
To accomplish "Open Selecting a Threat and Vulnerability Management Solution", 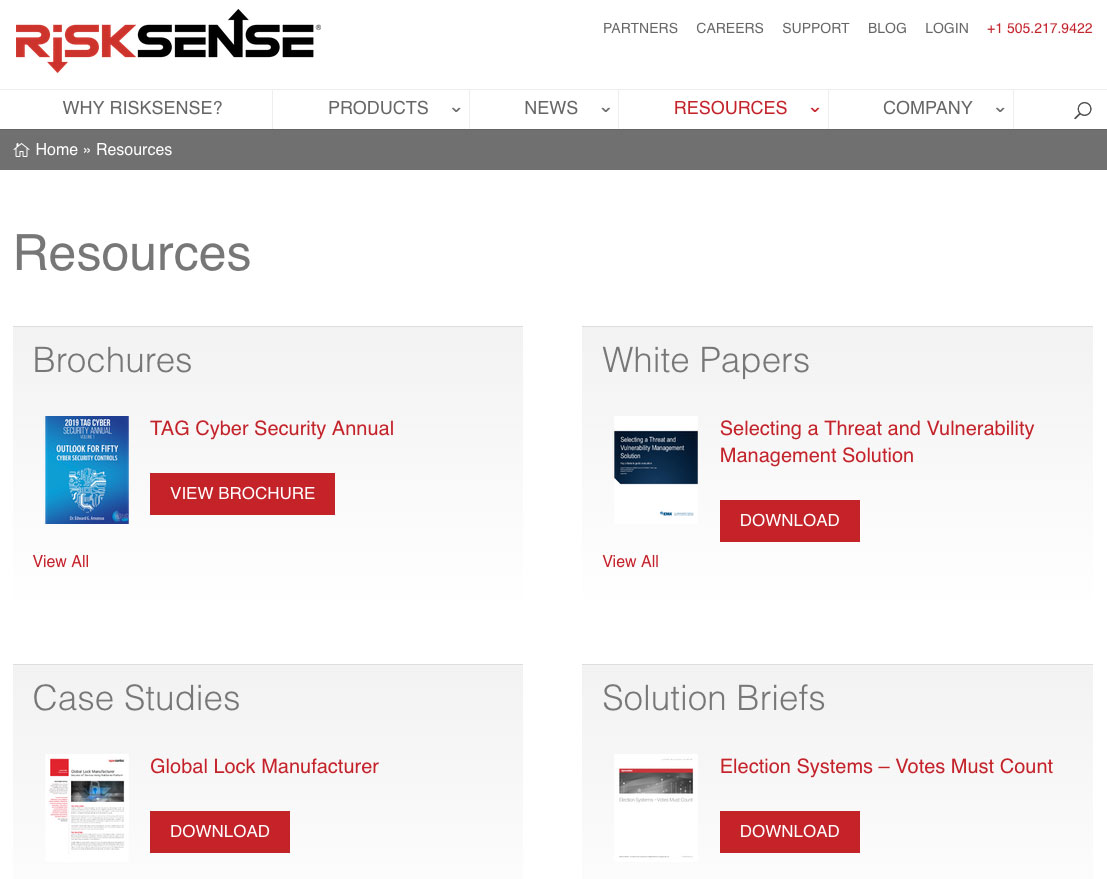I will coord(877,442).
